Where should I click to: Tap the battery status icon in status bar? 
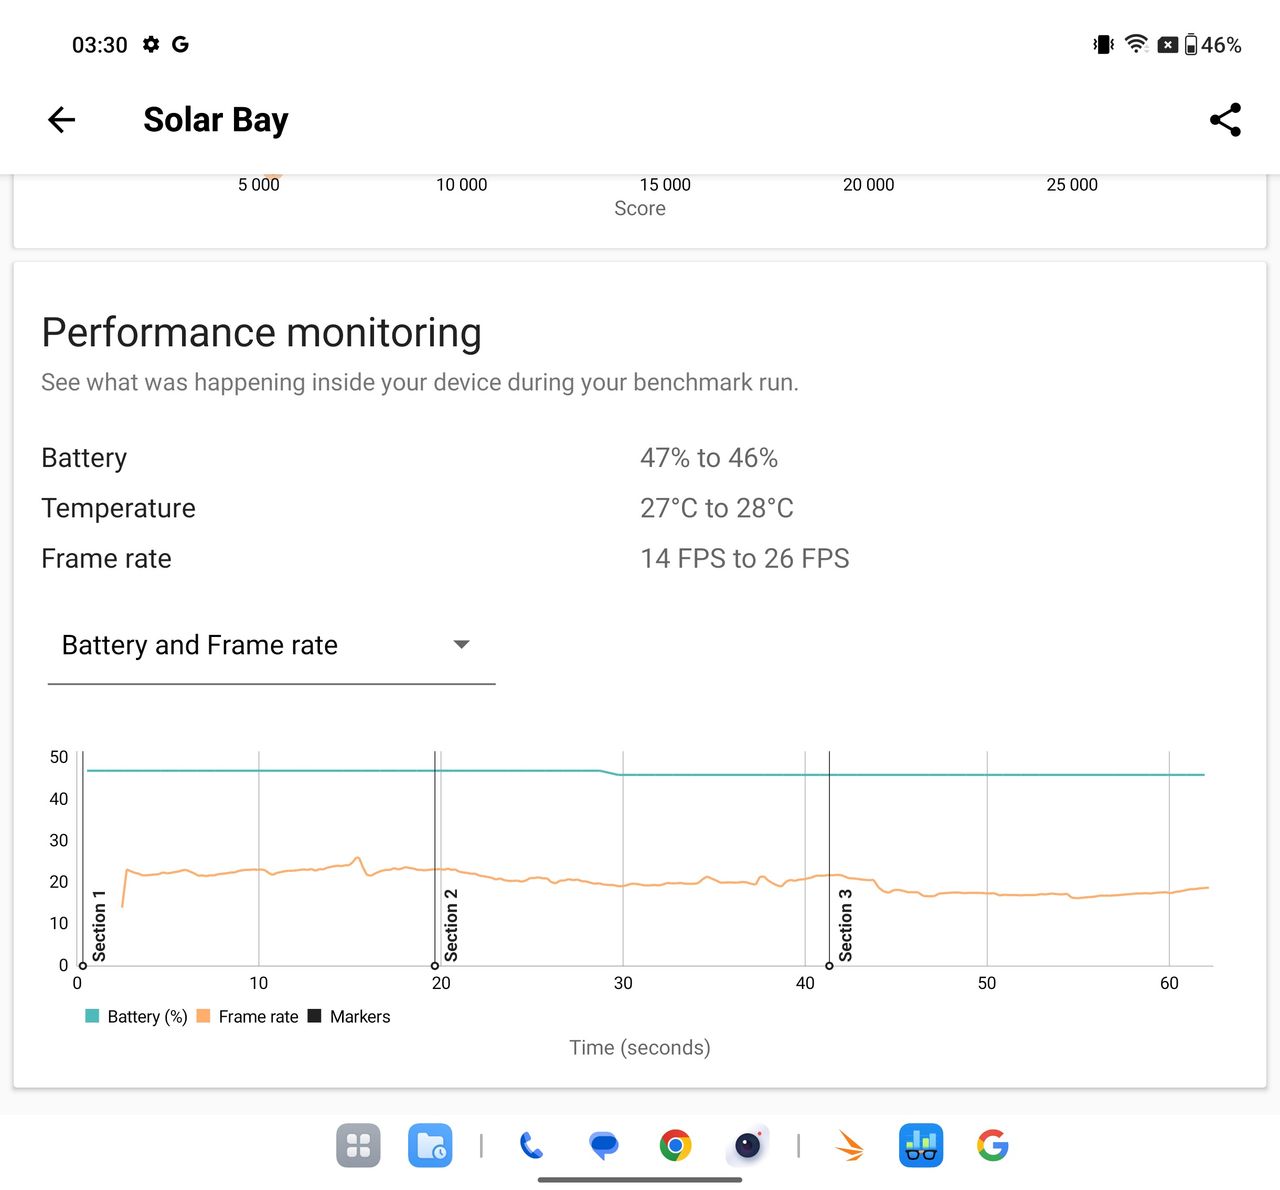click(x=1191, y=45)
